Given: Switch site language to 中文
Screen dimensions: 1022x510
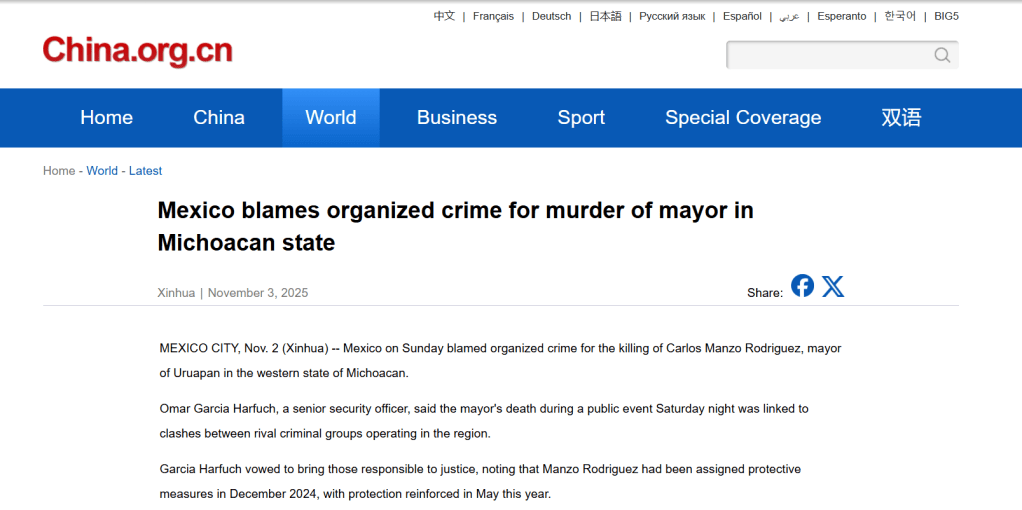Looking at the screenshot, I should (444, 16).
